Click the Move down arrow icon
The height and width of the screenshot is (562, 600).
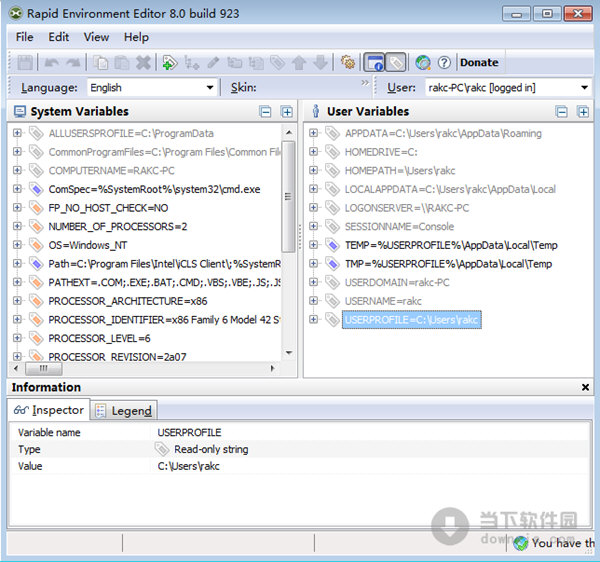(x=321, y=62)
